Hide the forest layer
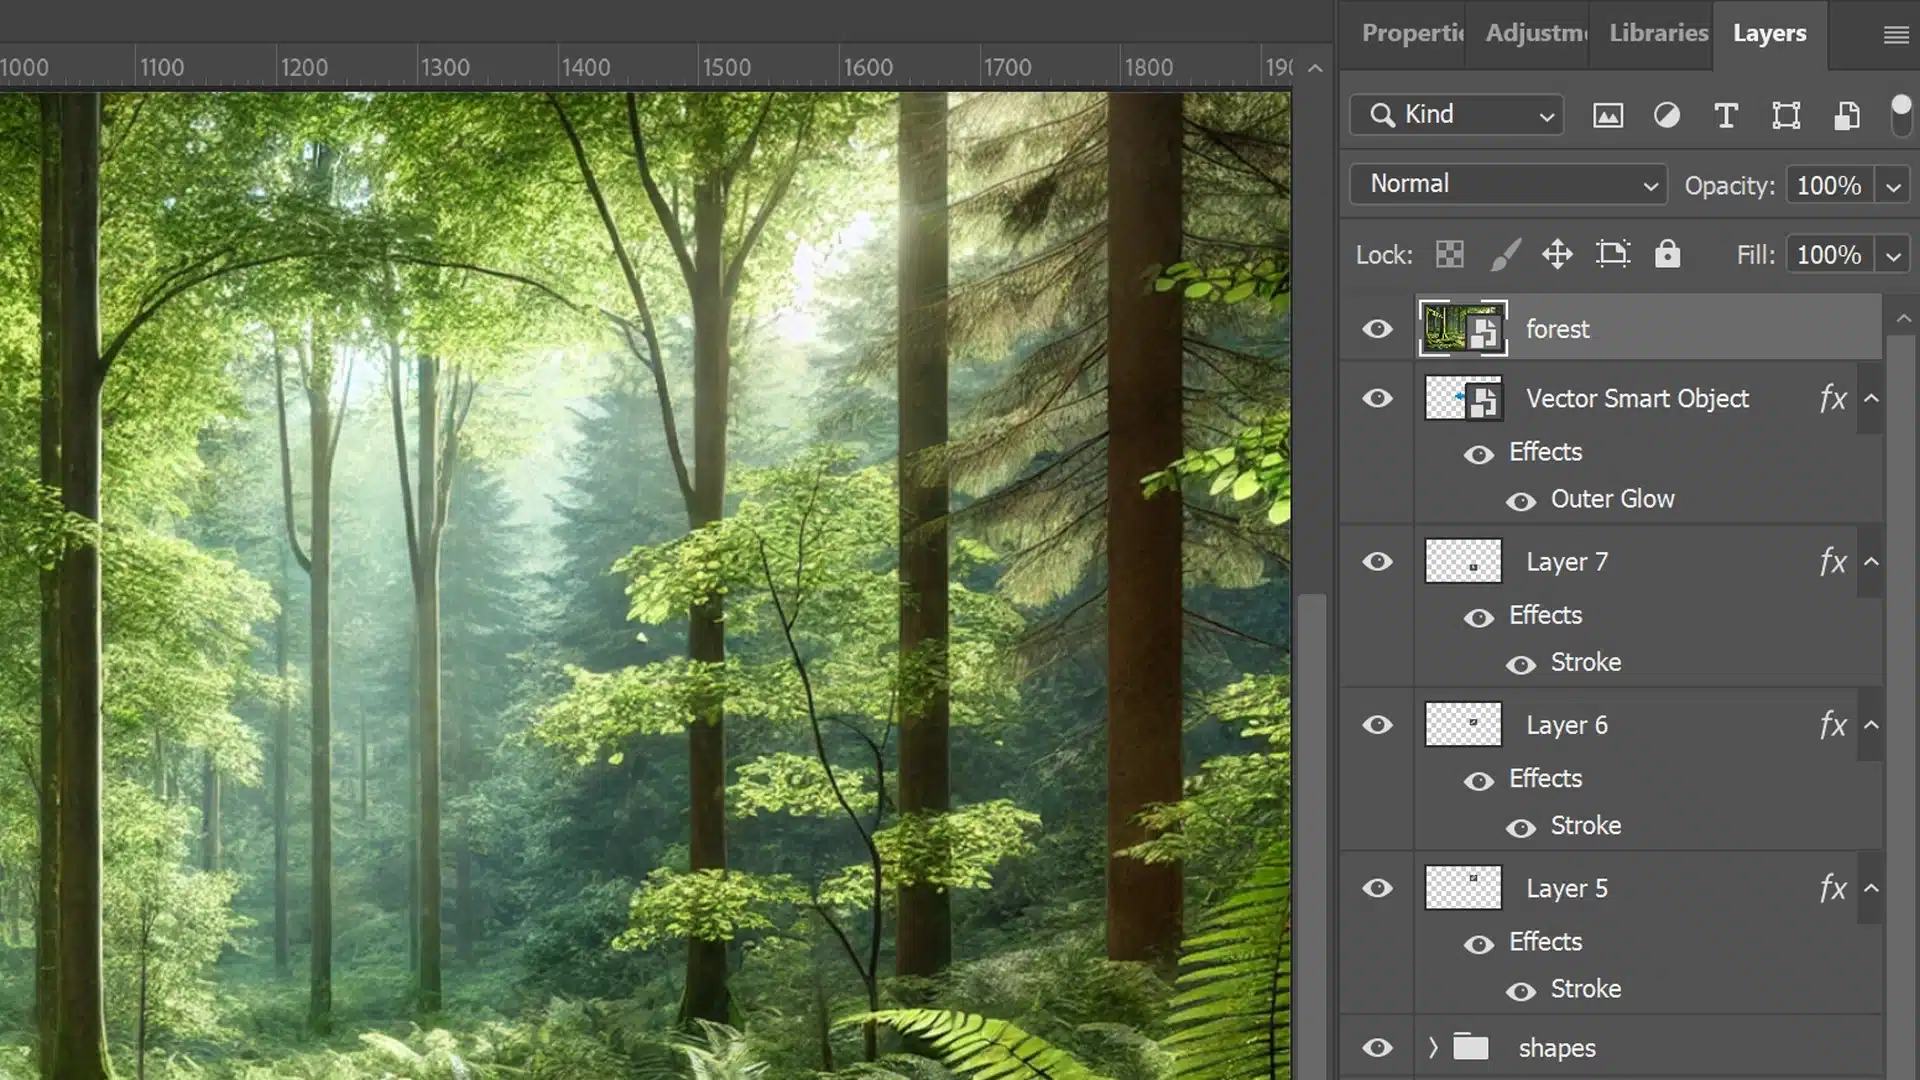Image resolution: width=1920 pixels, height=1080 pixels. click(1377, 329)
